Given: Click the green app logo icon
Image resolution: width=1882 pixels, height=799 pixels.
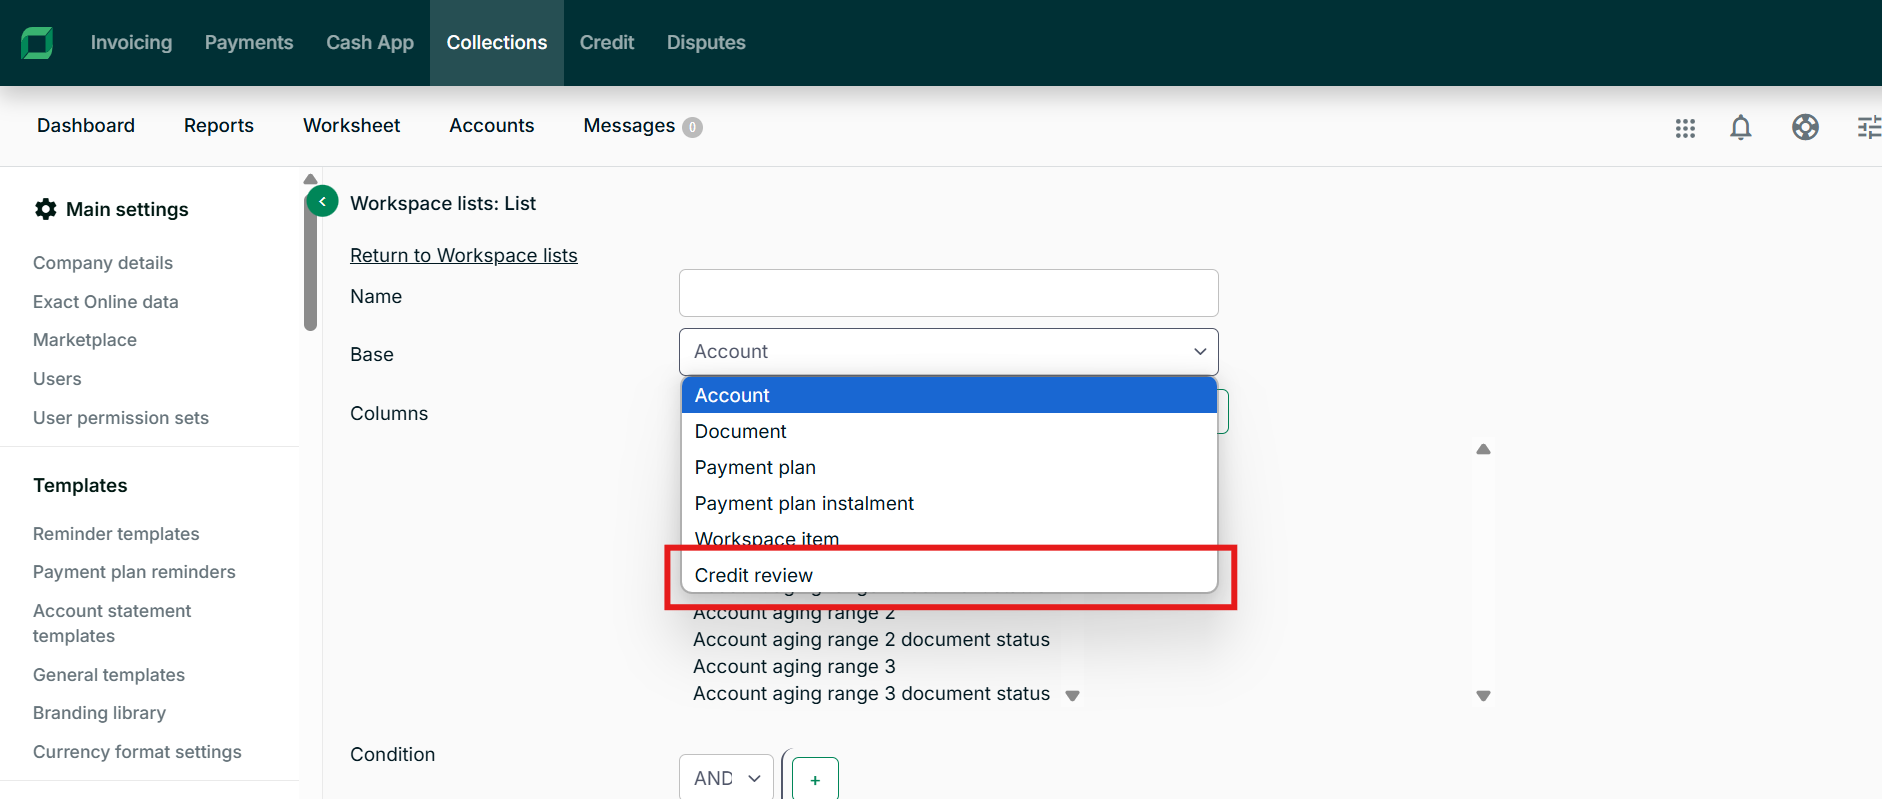Looking at the screenshot, I should 37,43.
